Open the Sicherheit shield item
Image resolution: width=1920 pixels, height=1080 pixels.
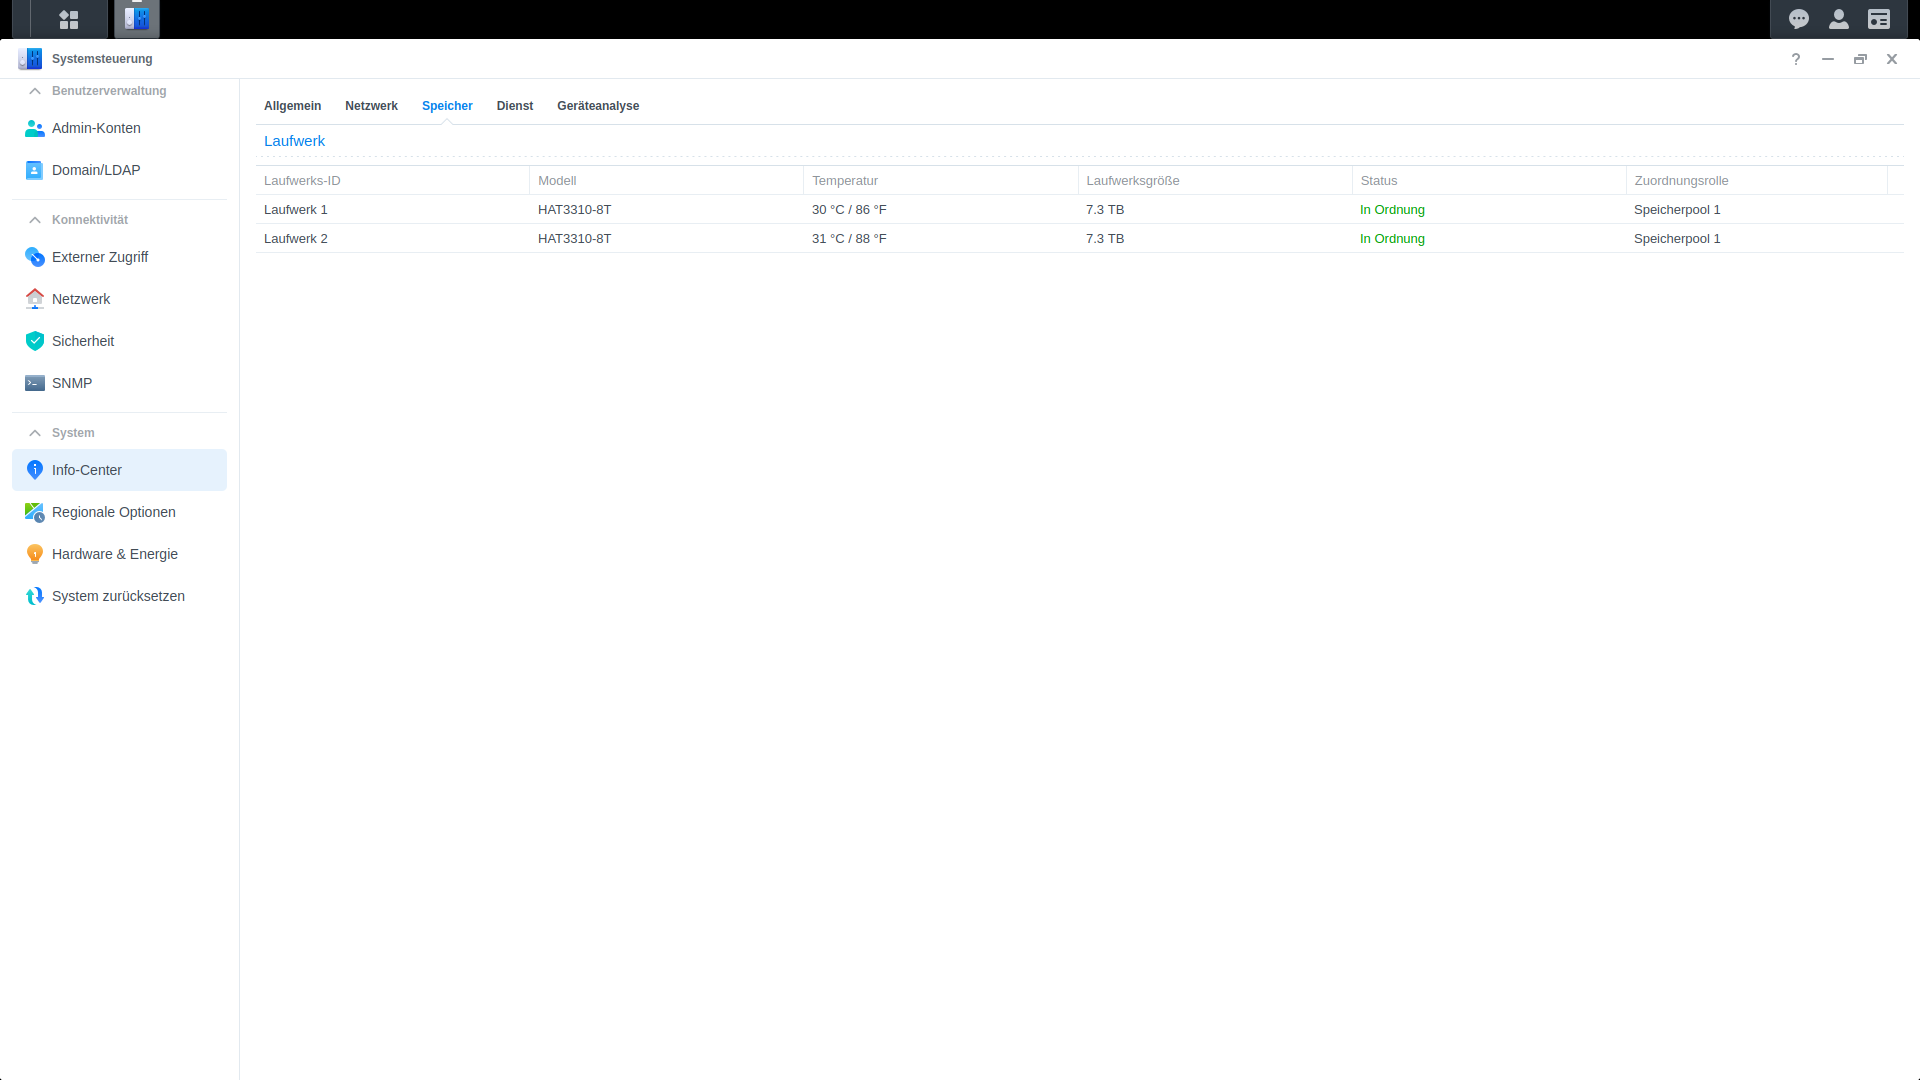[x=83, y=341]
